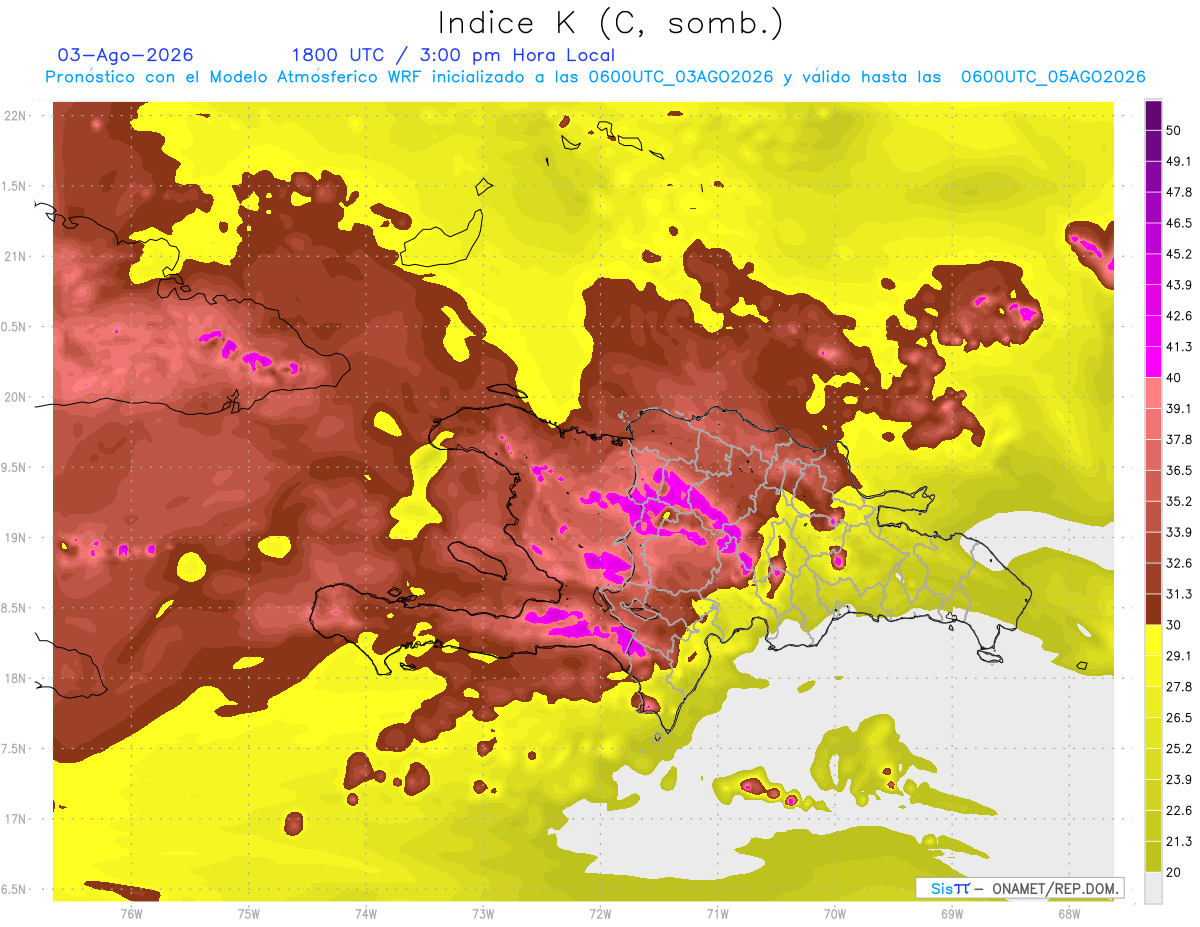
Task: Click the "68W" longitude label
Action: pos(1069,914)
